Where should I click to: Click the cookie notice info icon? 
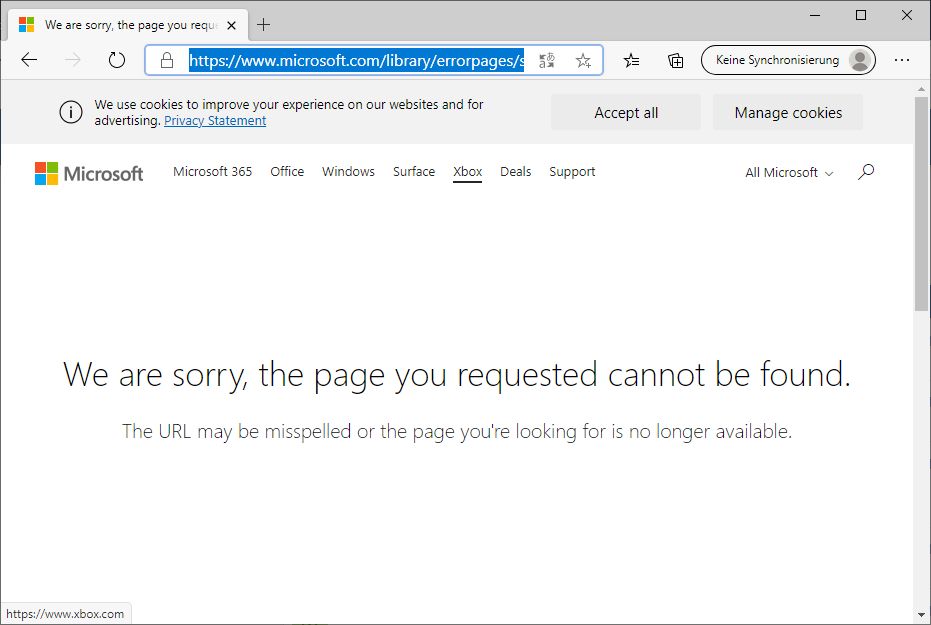click(x=70, y=112)
